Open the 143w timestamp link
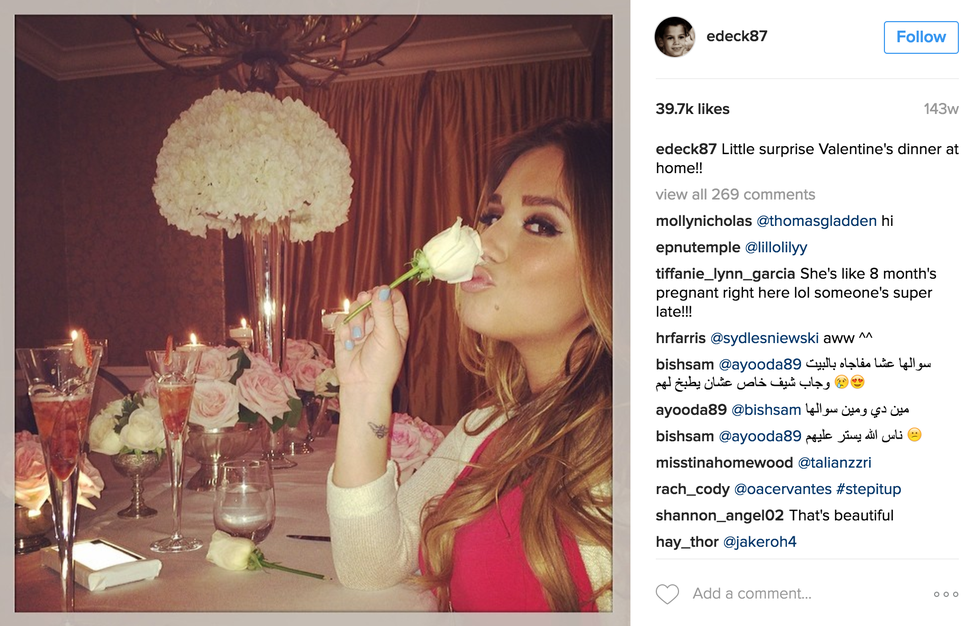This screenshot has width=980, height=626. (x=941, y=109)
